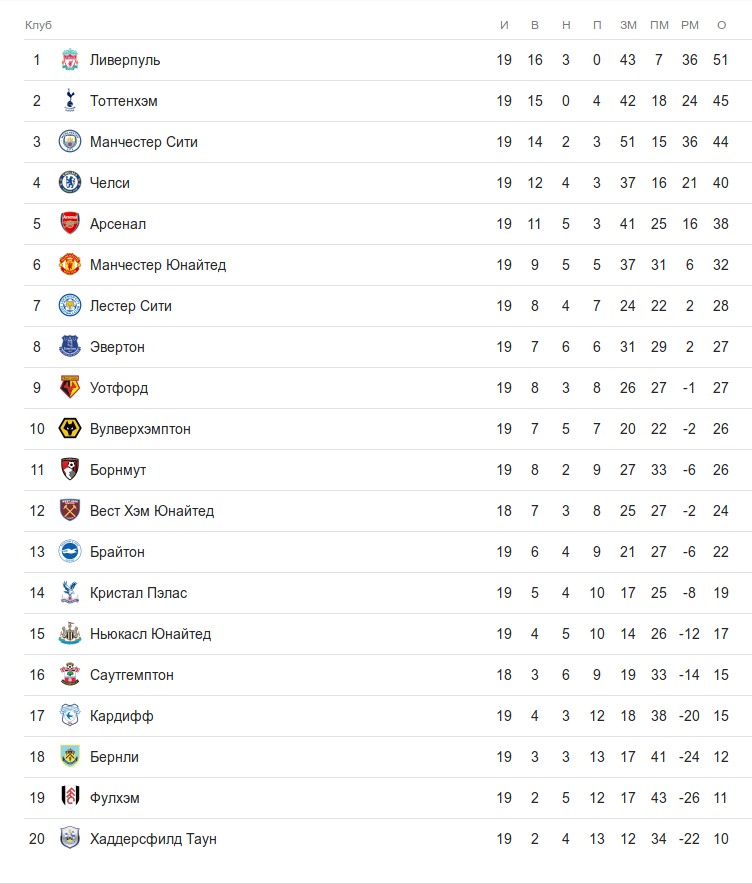The width and height of the screenshot is (752, 884).
Task: Open the Лестер Сити team link
Action: (131, 306)
